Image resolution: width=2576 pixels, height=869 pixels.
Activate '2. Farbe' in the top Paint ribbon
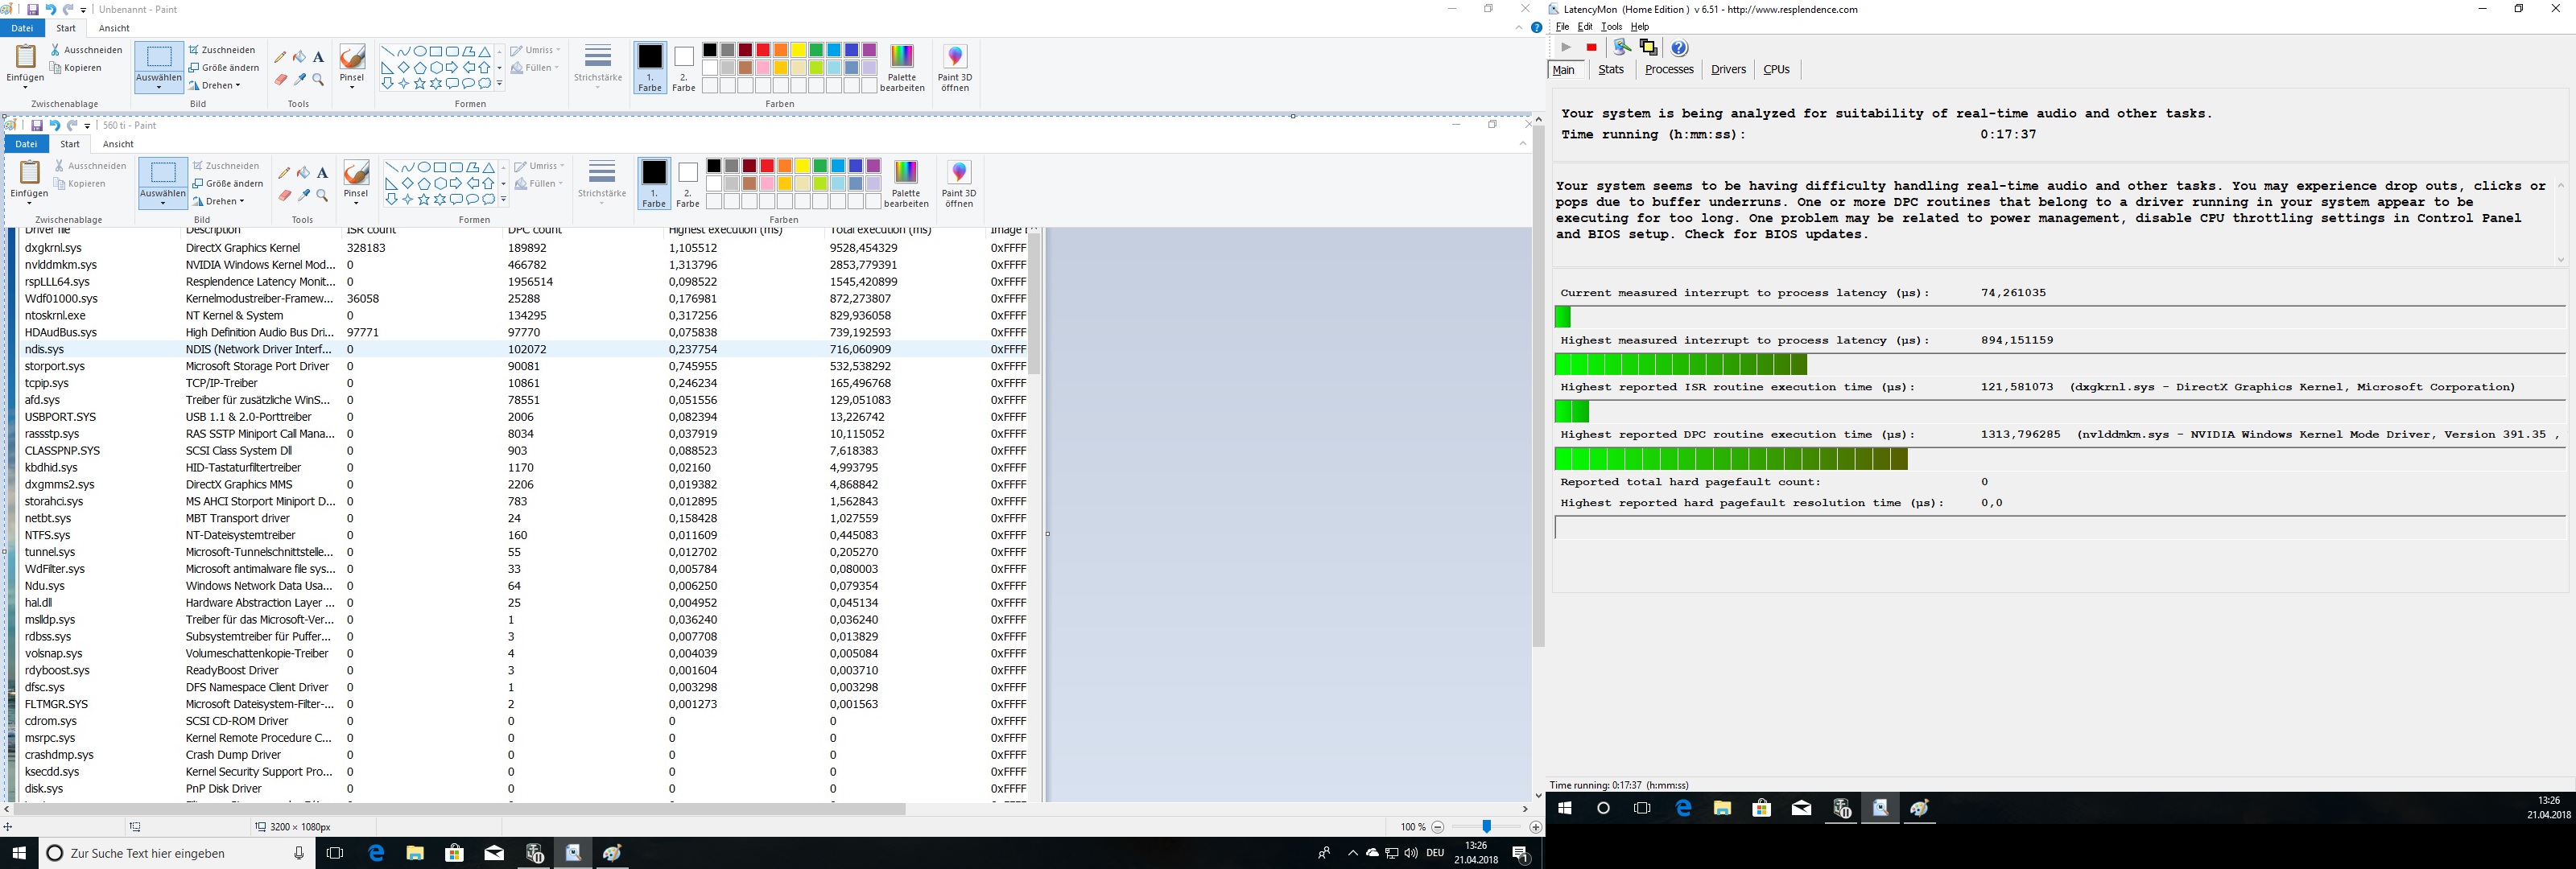point(683,67)
